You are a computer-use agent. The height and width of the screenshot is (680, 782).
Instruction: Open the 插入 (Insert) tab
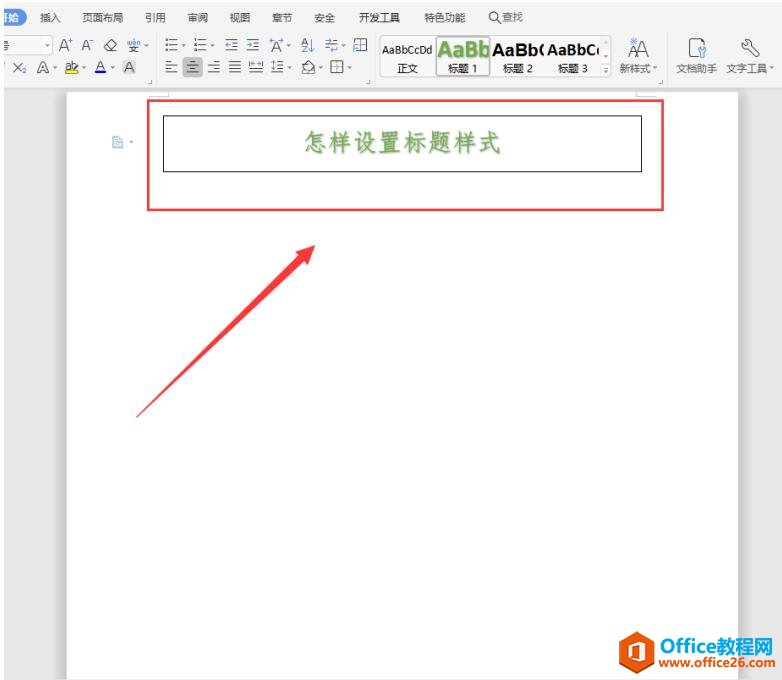(x=50, y=17)
